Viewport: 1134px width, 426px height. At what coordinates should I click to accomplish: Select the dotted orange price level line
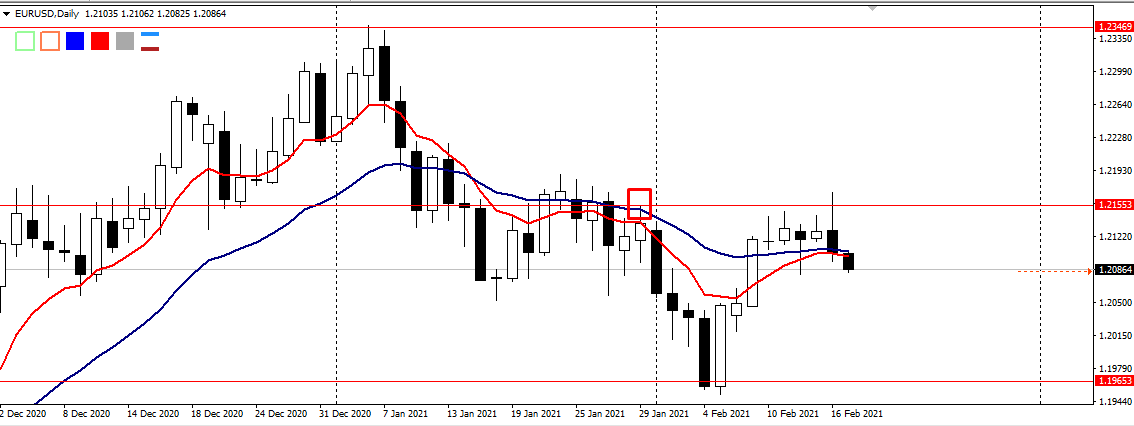coord(1054,271)
